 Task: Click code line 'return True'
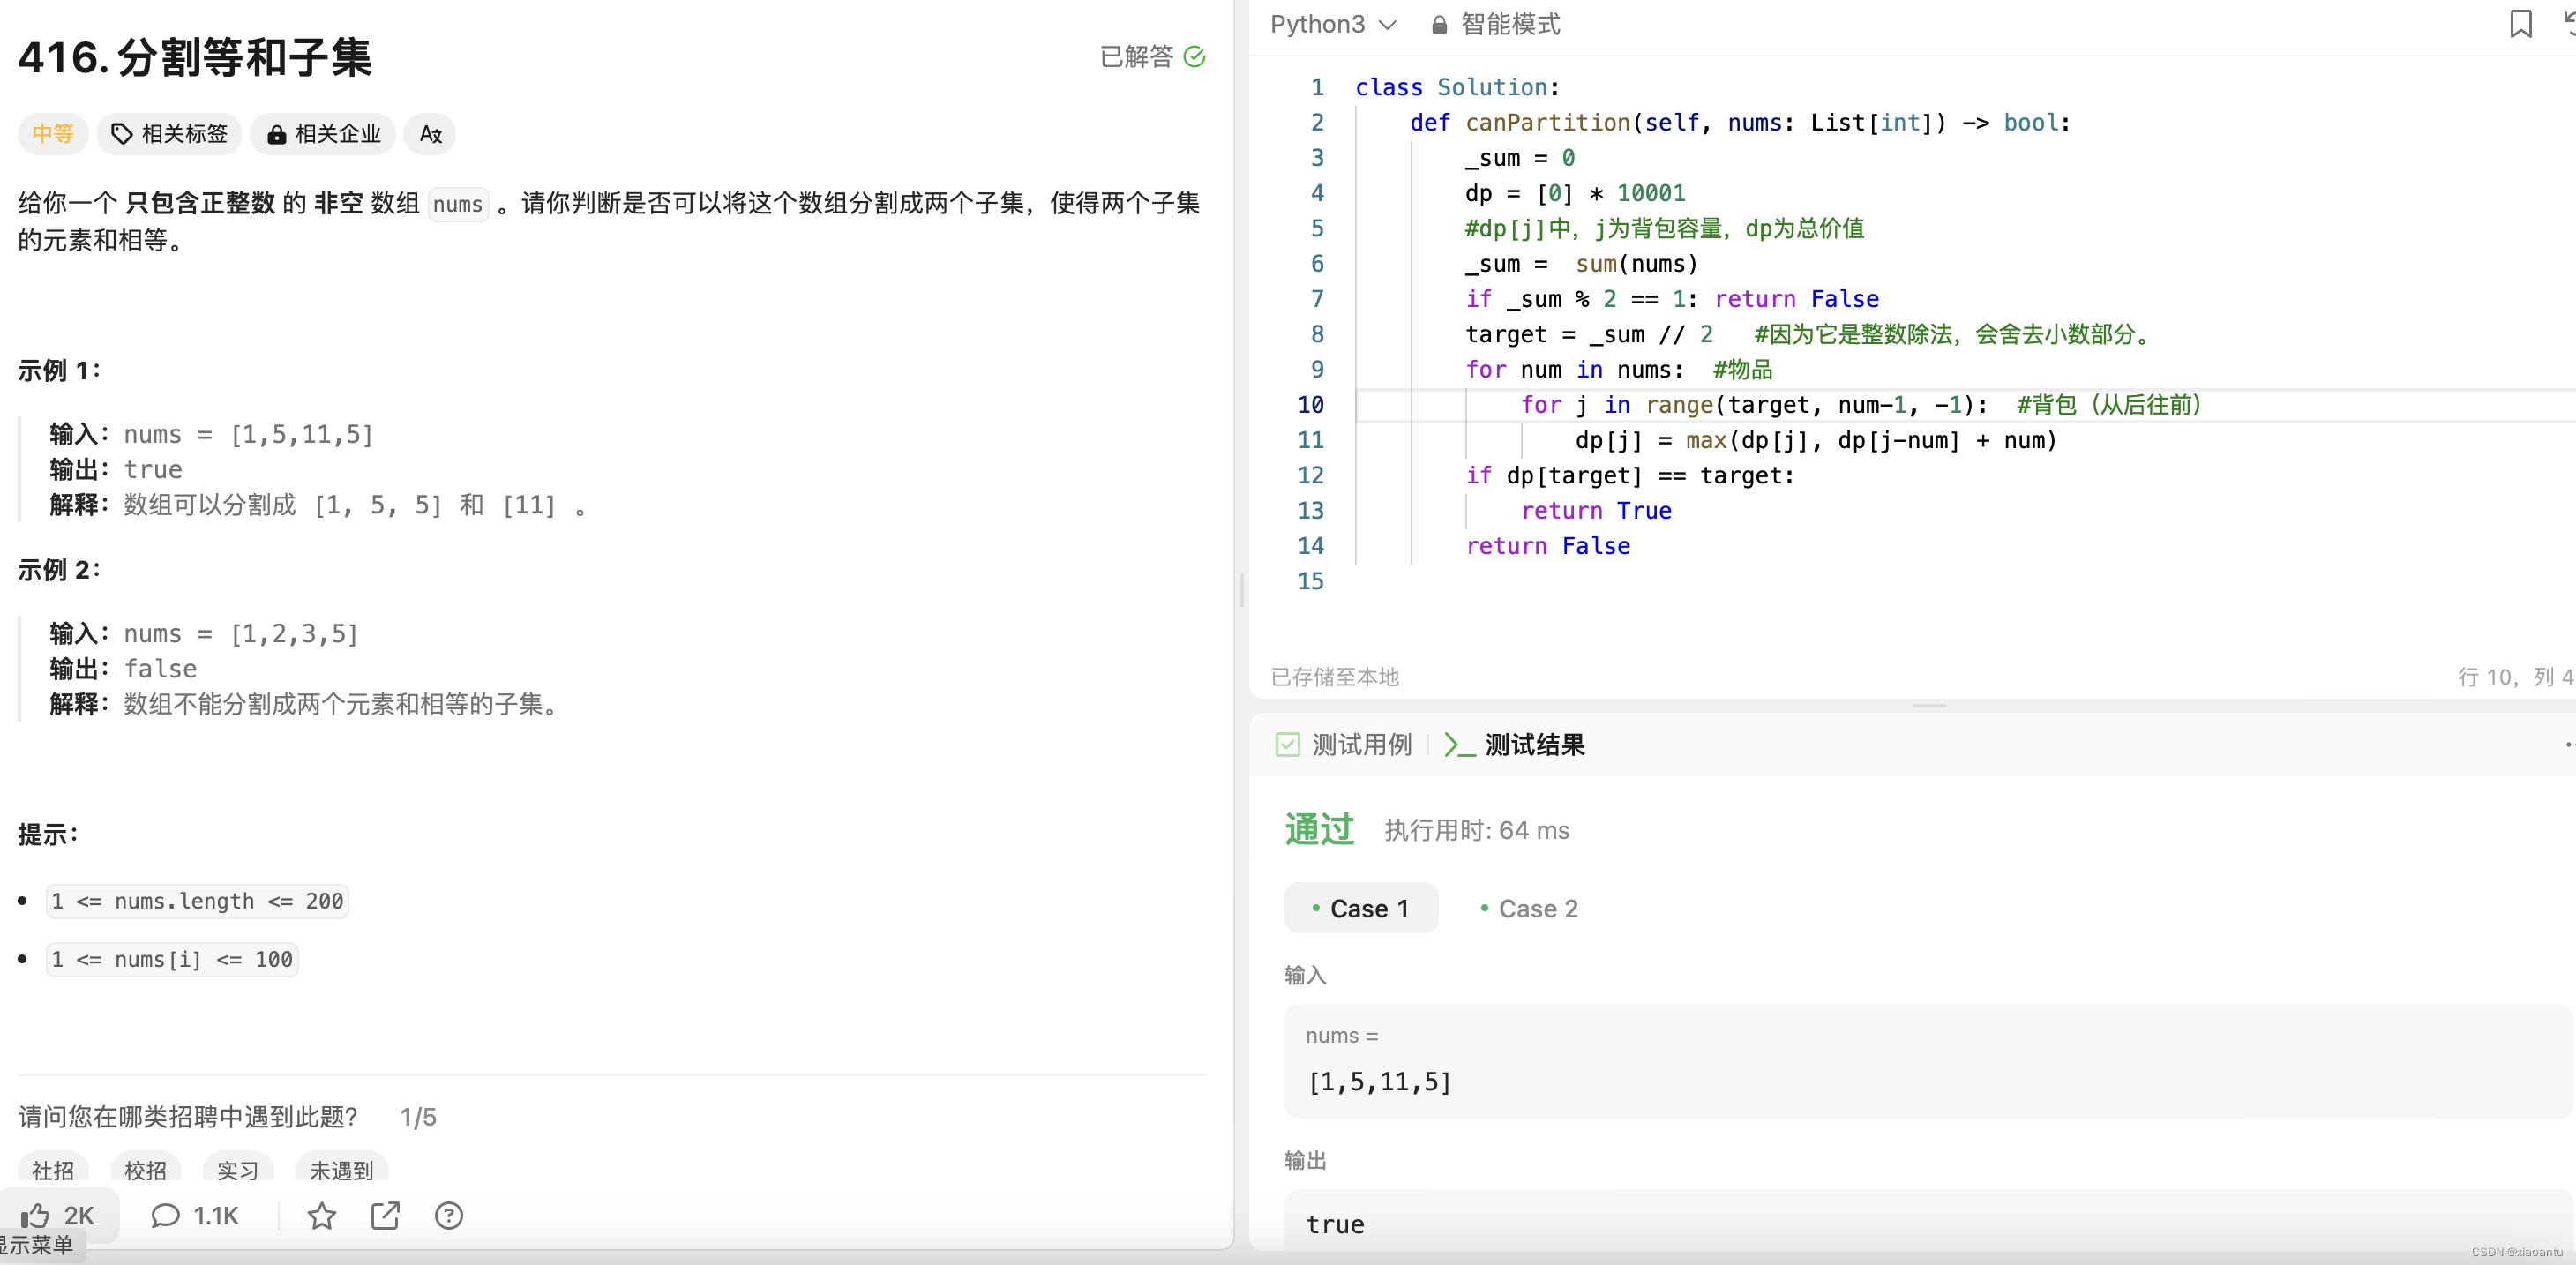(1596, 511)
